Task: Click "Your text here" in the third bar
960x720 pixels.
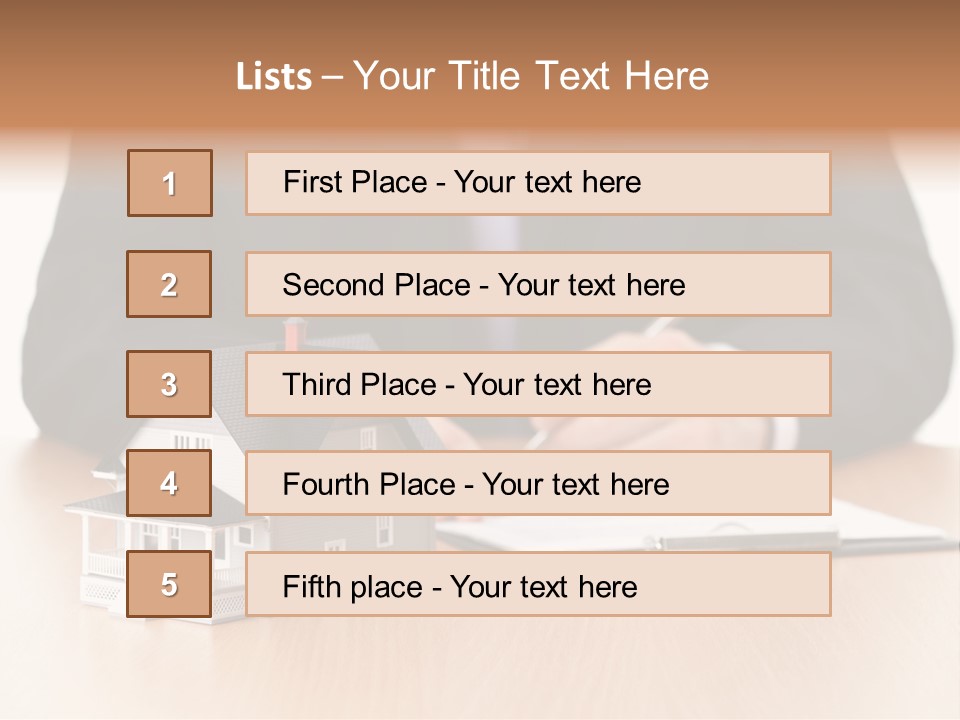Action: coord(558,385)
